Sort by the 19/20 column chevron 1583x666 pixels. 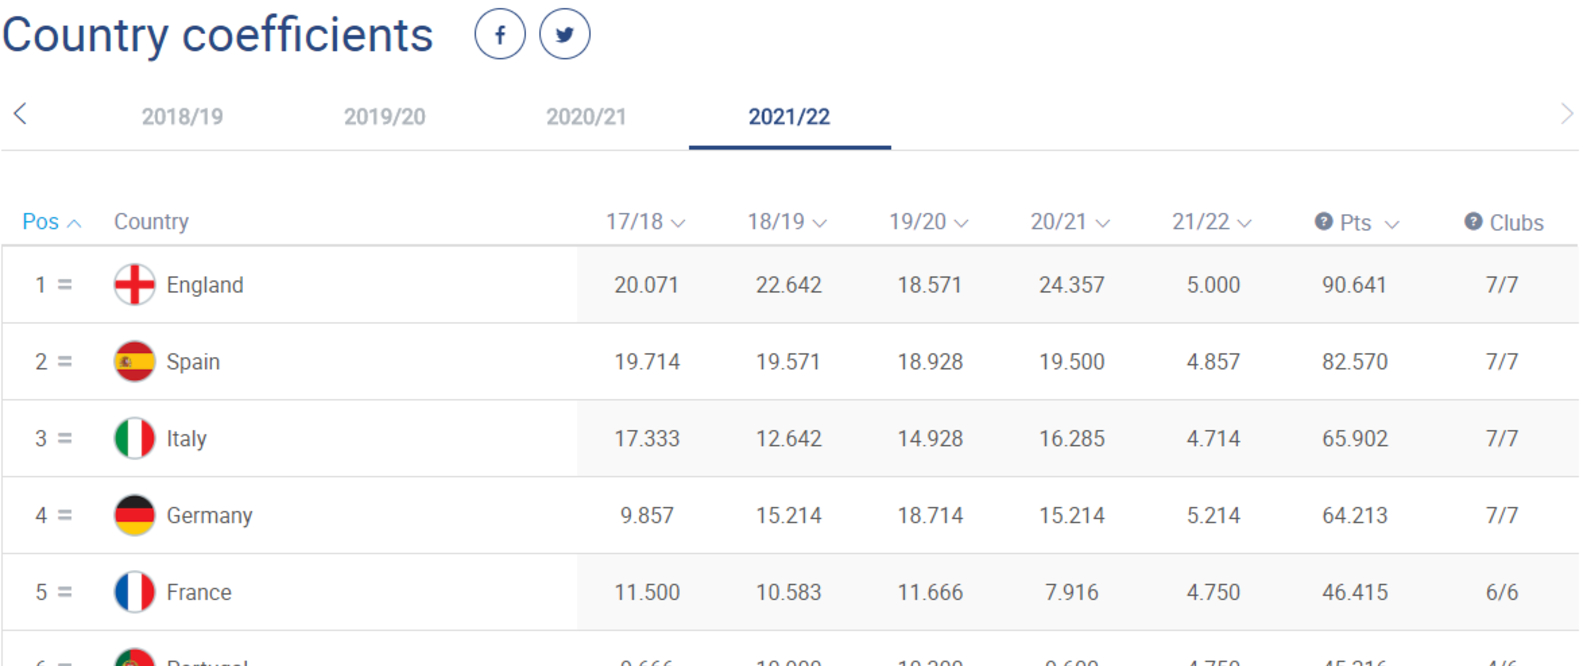pos(961,223)
